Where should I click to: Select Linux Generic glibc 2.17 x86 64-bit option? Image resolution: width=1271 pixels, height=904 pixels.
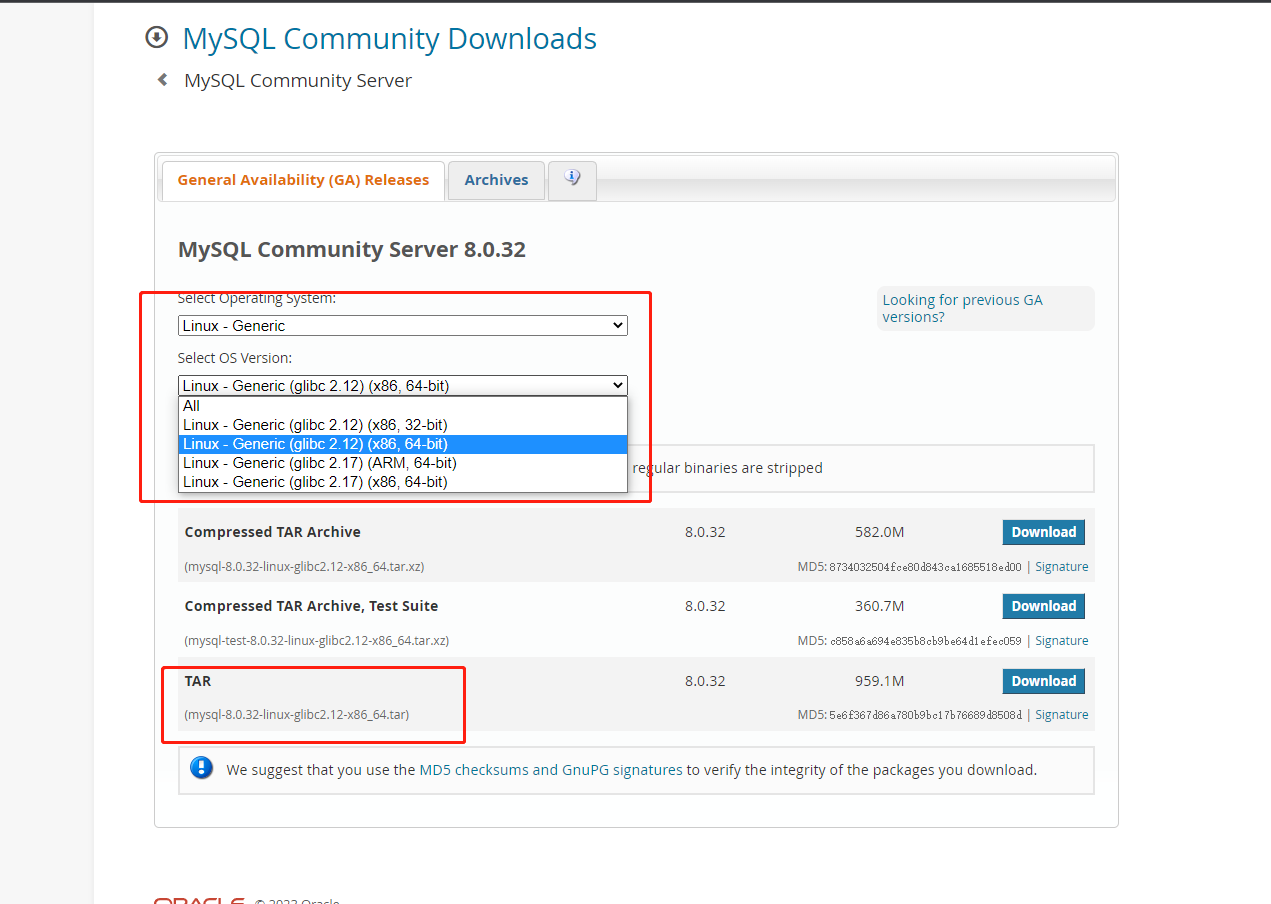coord(403,482)
